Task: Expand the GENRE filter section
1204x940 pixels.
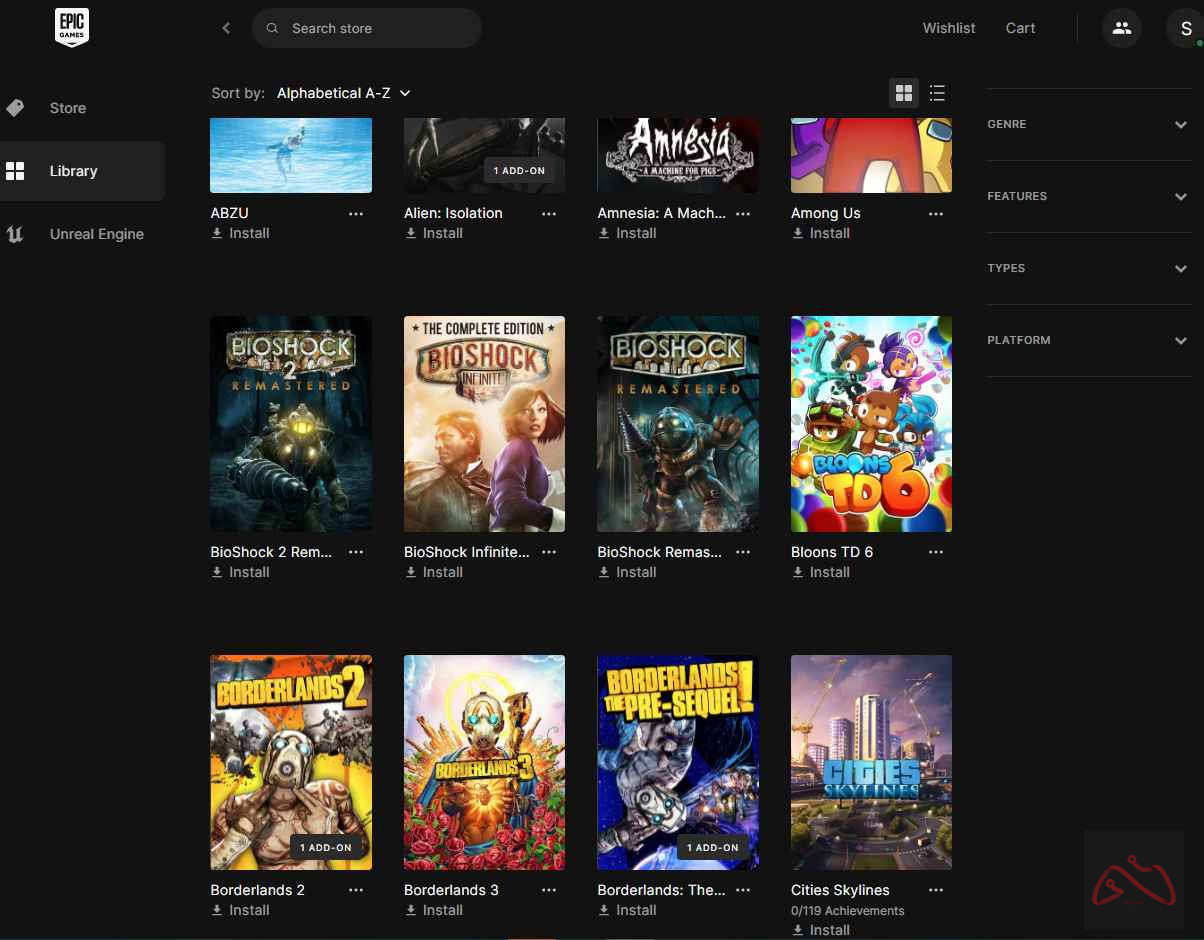Action: [1089, 124]
